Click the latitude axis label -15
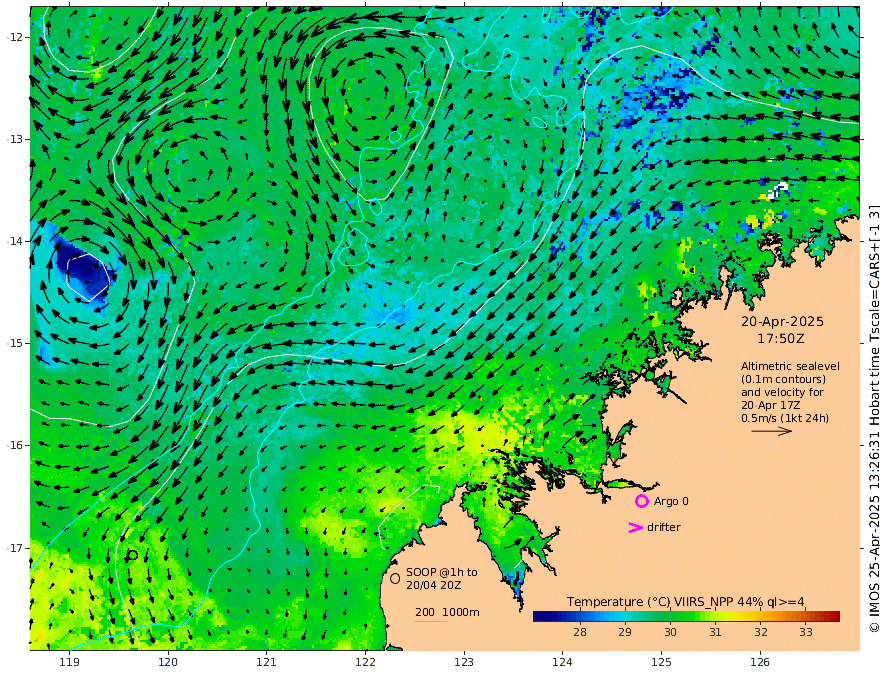 [x=15, y=343]
